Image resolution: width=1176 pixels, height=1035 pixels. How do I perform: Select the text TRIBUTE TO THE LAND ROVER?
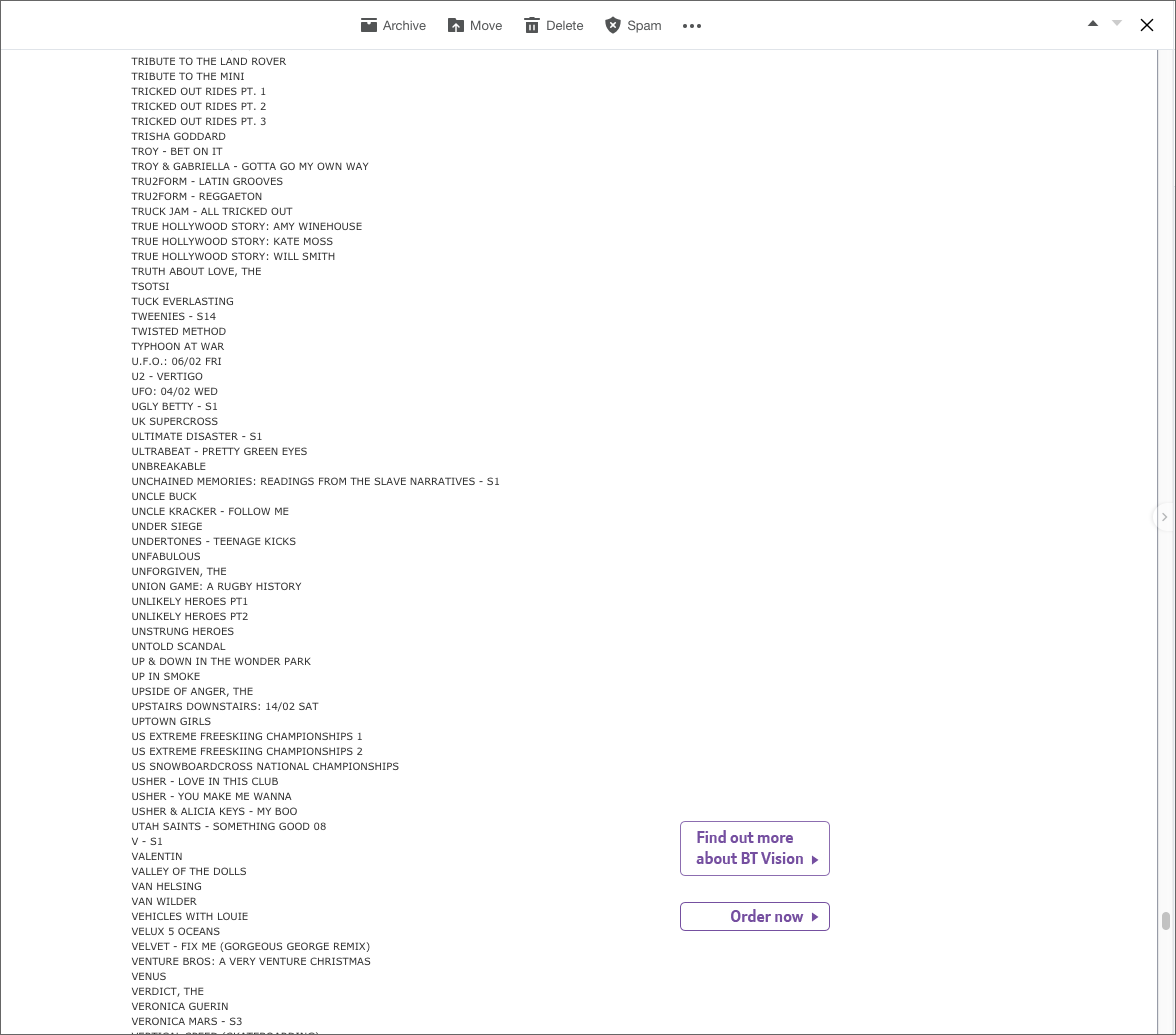coord(208,62)
